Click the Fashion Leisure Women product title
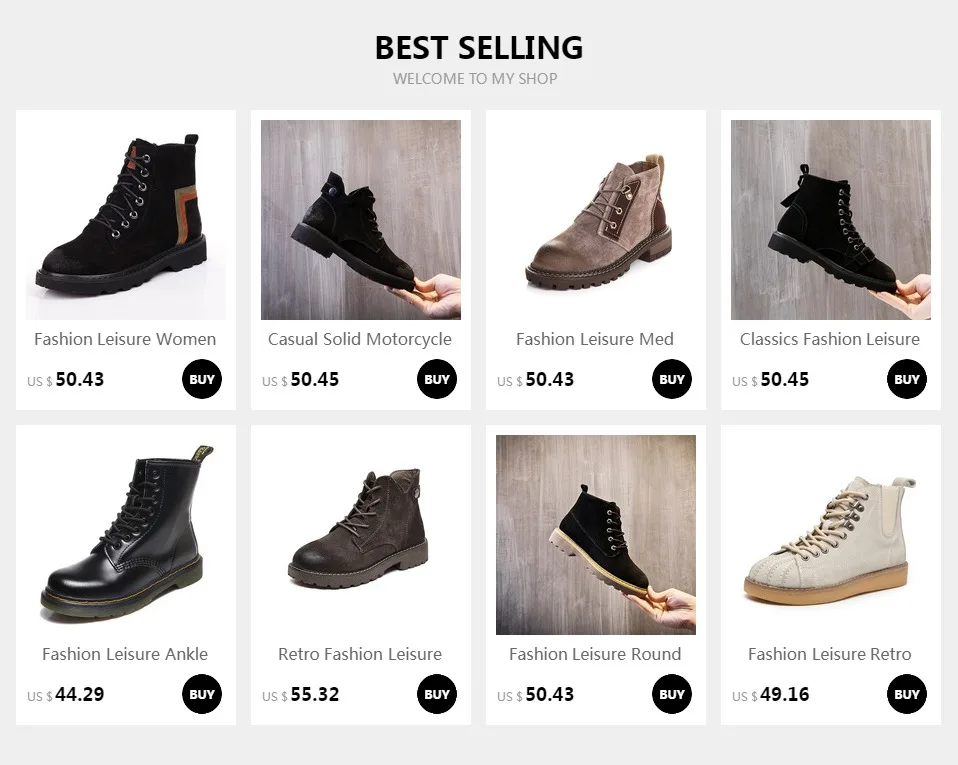Image resolution: width=958 pixels, height=765 pixels. [125, 339]
